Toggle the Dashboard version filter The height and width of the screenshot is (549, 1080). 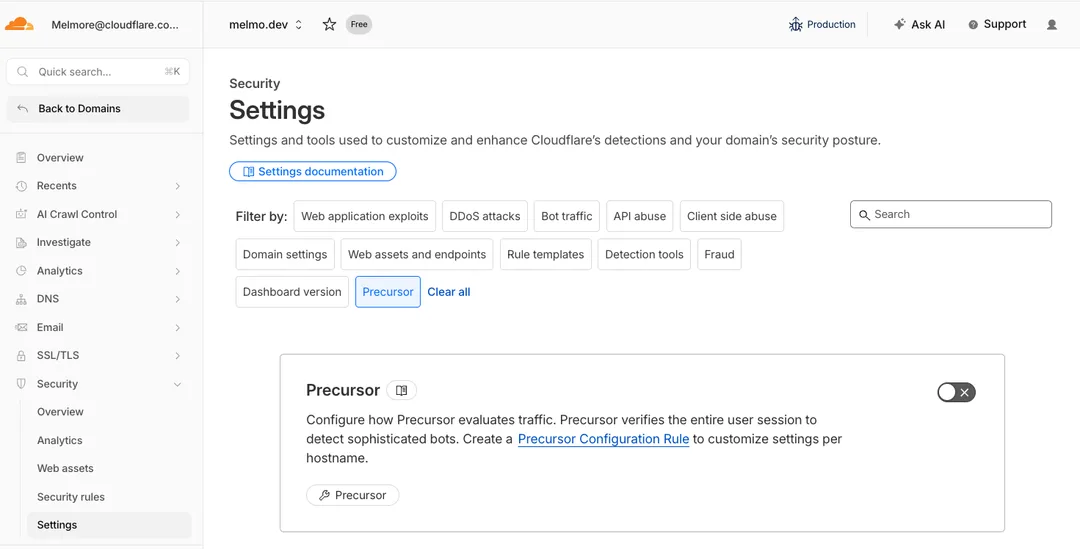[292, 292]
